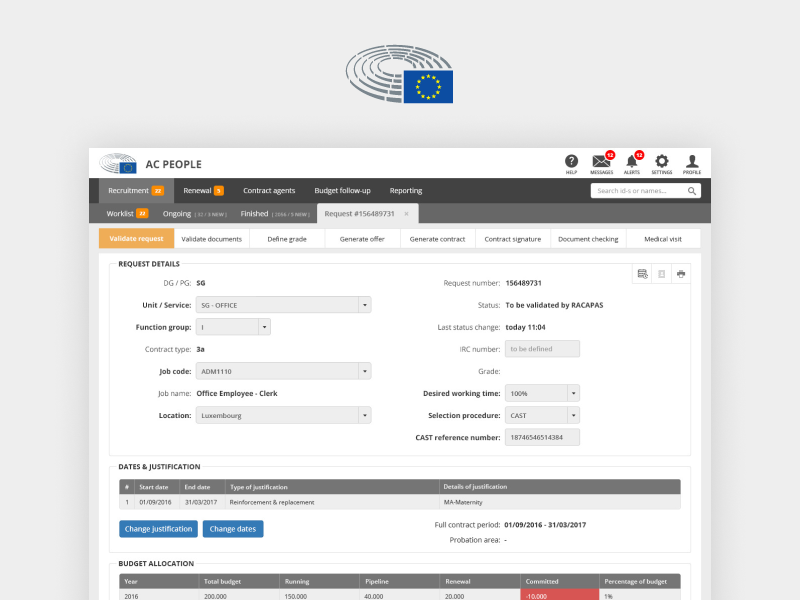Expand the Desired working time dropdown
Image resolution: width=800 pixels, height=600 pixels.
click(573, 393)
